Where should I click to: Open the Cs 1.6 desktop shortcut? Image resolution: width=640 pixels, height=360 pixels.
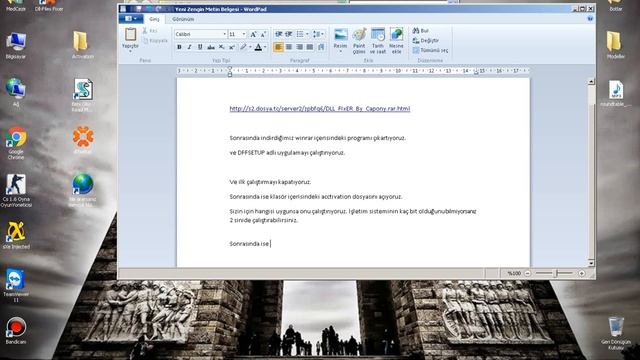click(16, 191)
